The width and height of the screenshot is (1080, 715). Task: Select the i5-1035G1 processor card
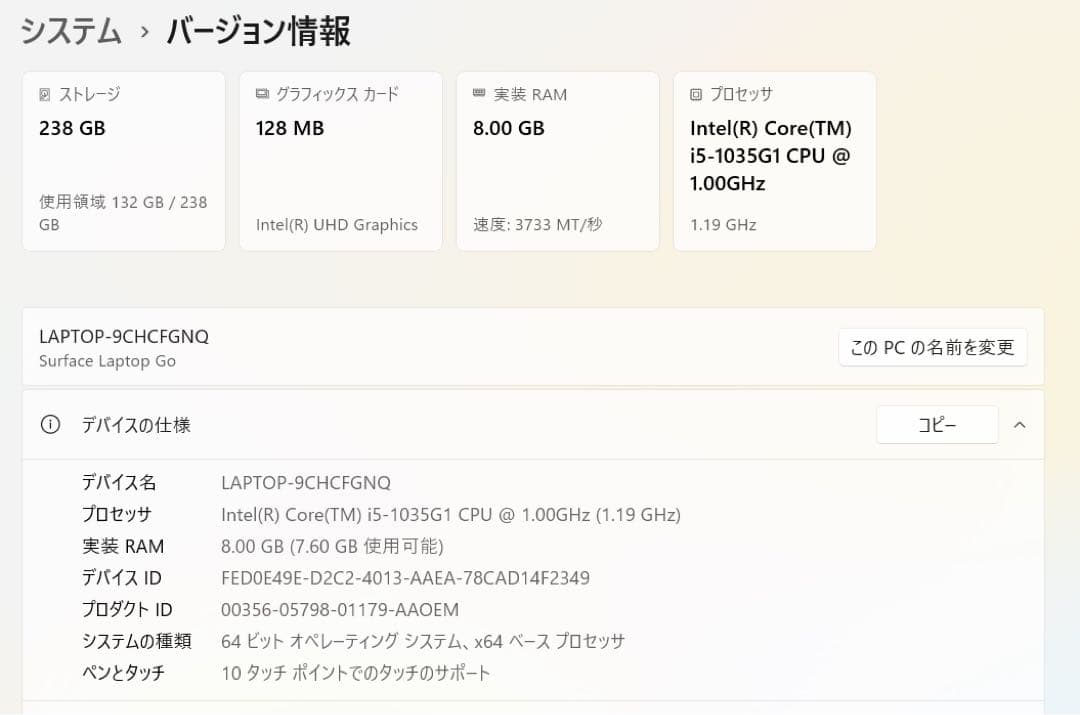pos(775,160)
